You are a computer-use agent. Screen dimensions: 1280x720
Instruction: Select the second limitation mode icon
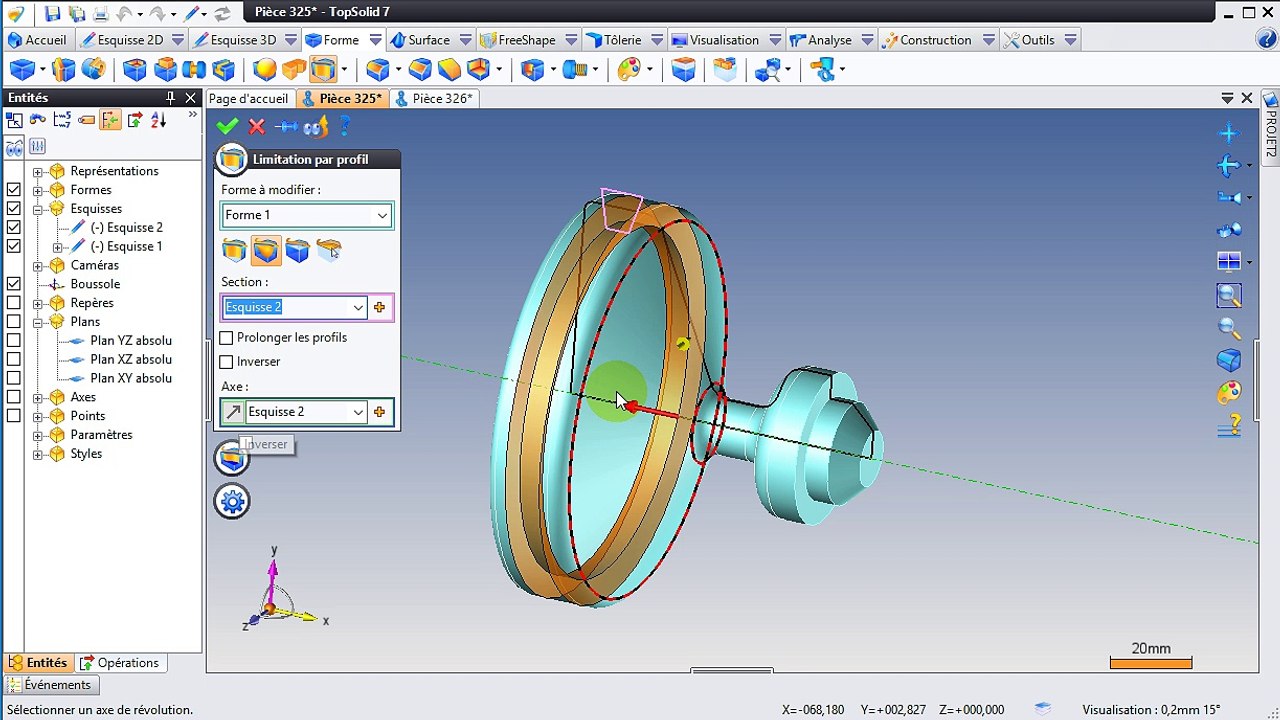(266, 250)
